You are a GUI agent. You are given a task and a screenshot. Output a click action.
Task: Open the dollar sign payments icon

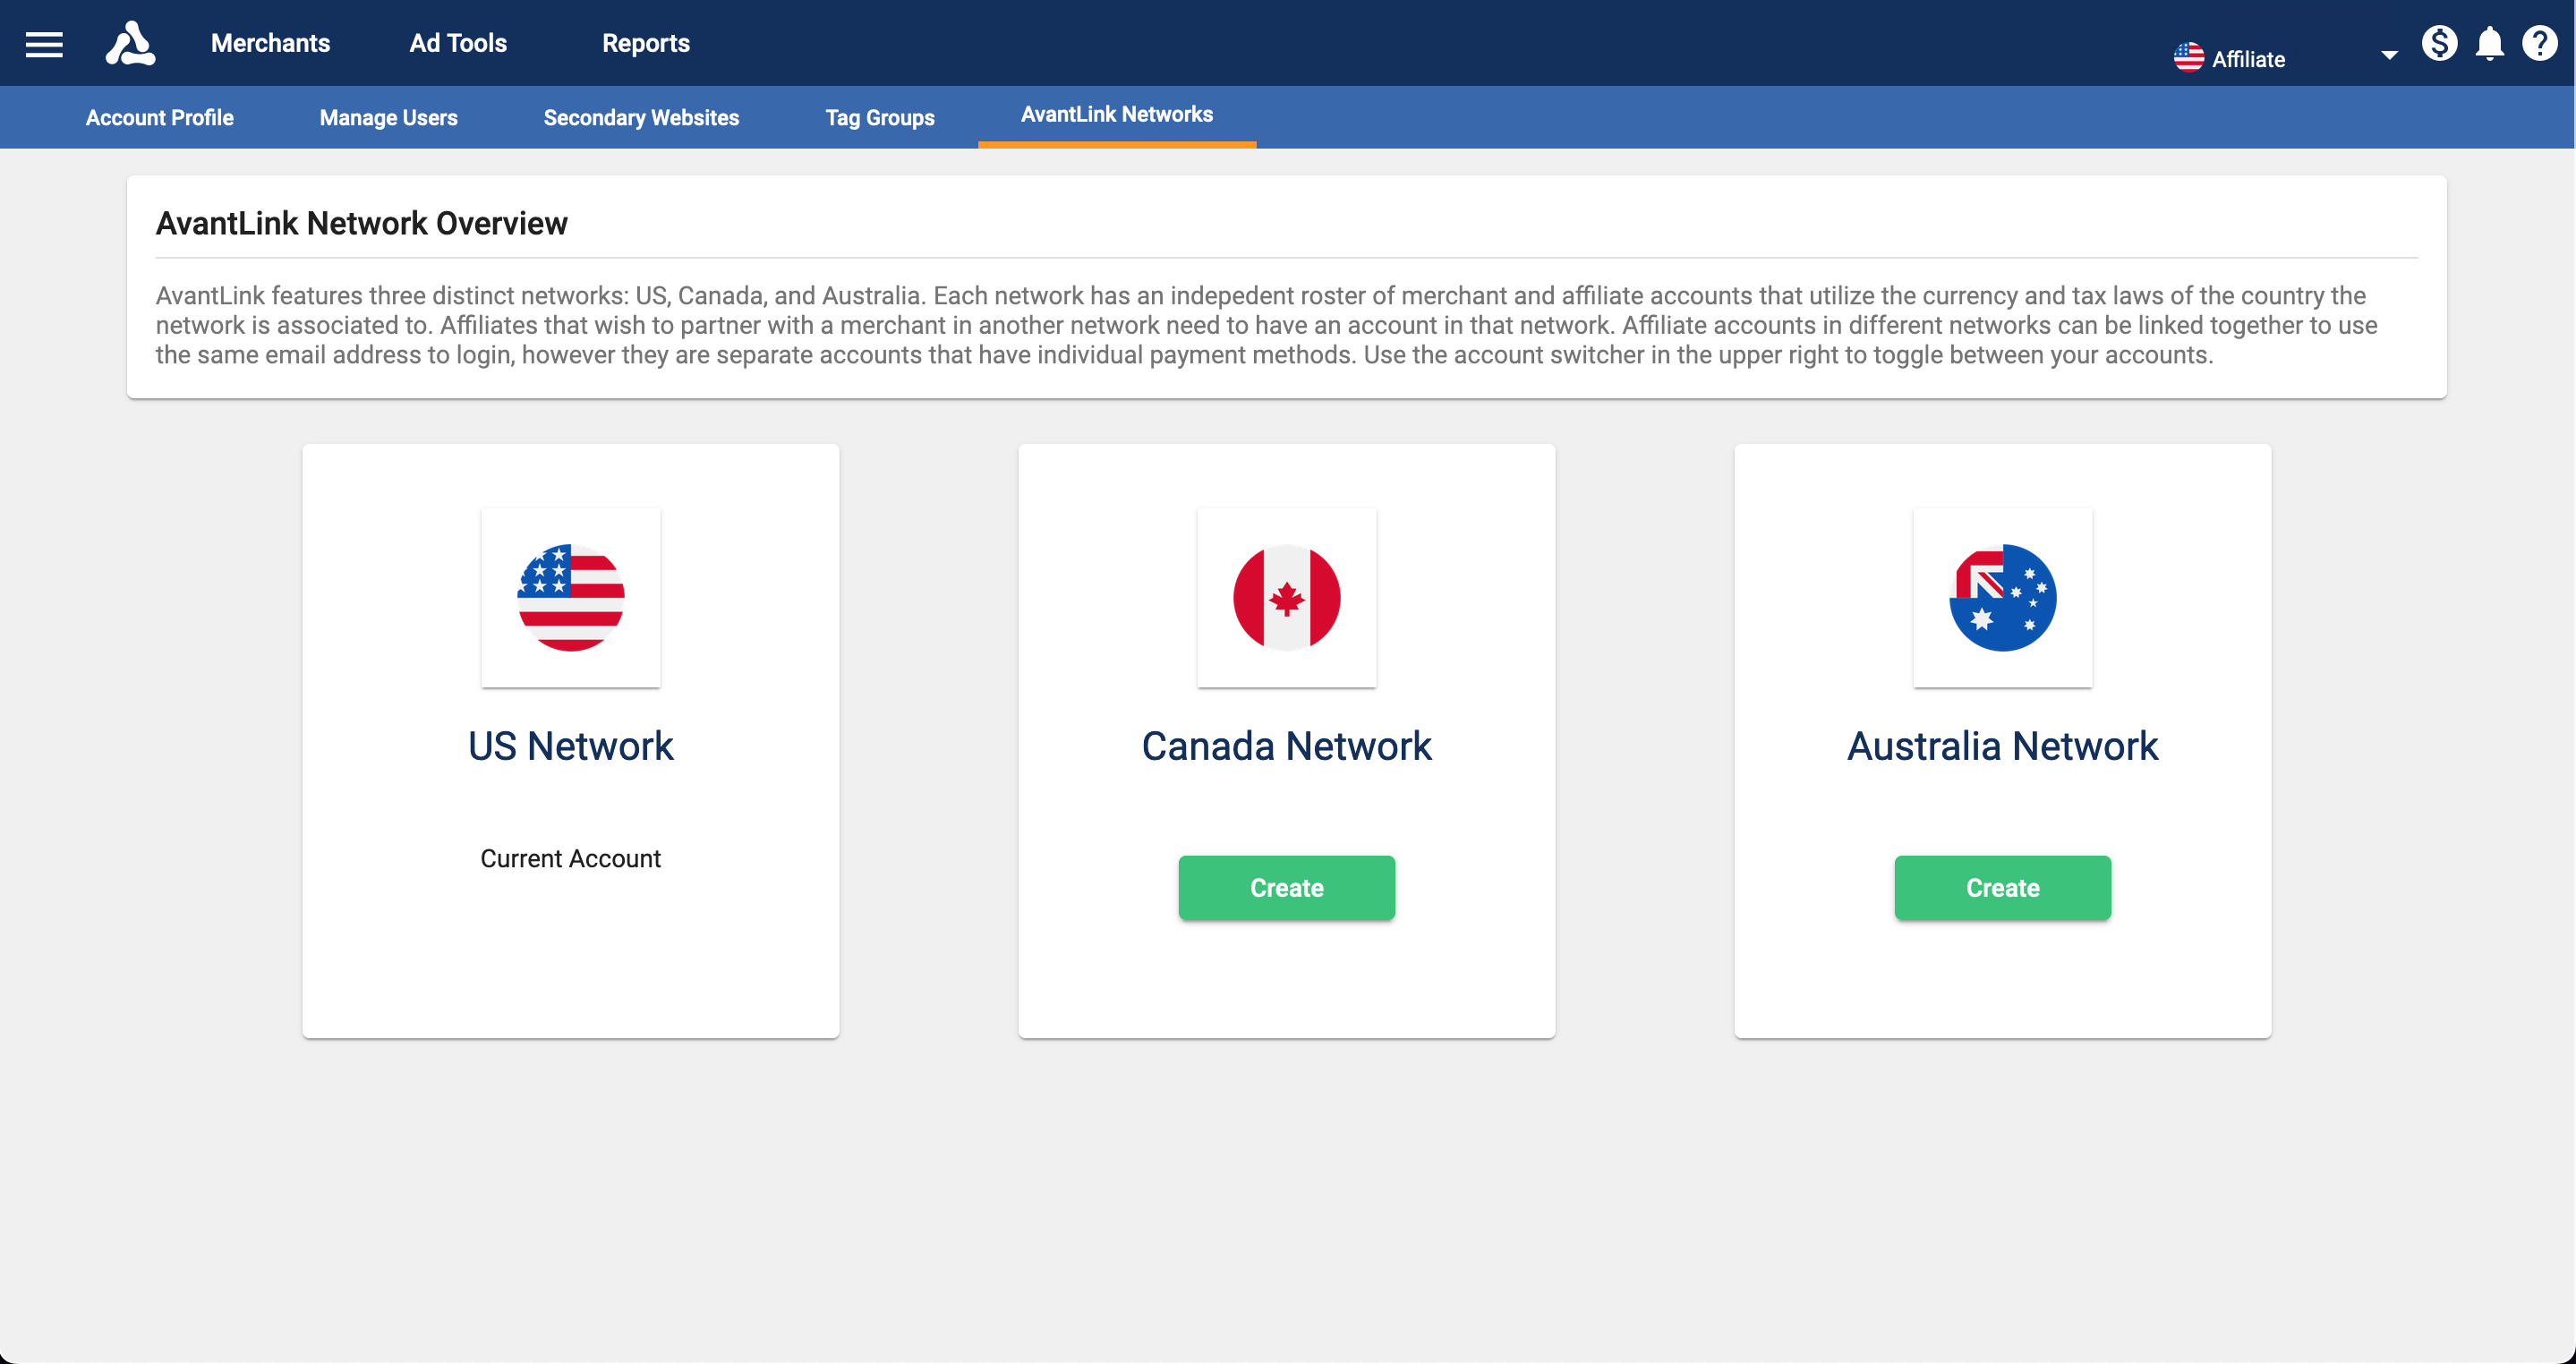coord(2439,43)
